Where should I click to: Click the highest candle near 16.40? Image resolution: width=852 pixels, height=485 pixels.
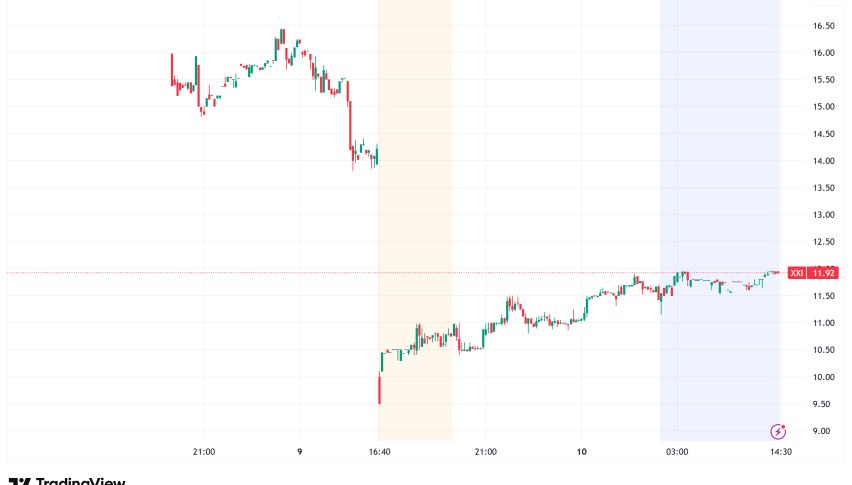(x=282, y=38)
